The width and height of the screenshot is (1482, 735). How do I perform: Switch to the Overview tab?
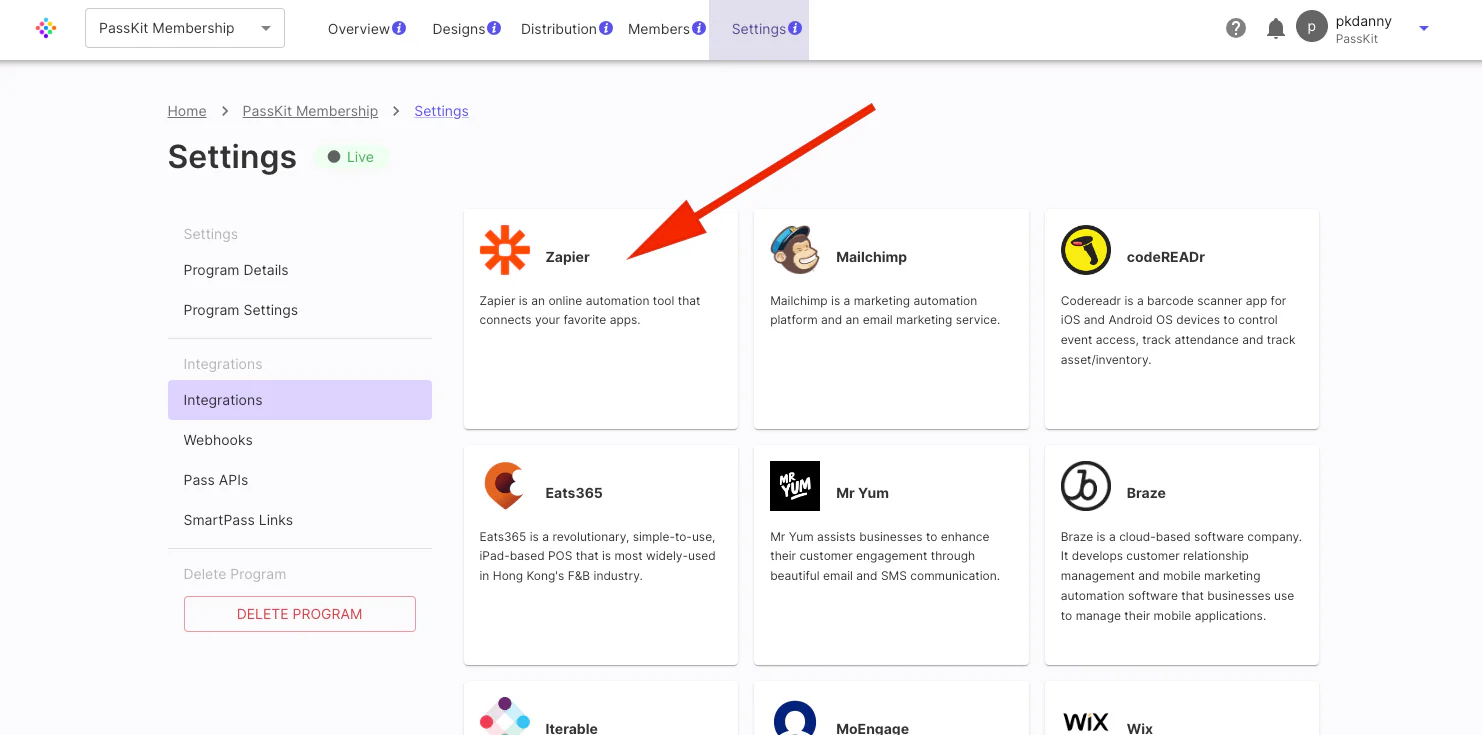click(x=358, y=29)
